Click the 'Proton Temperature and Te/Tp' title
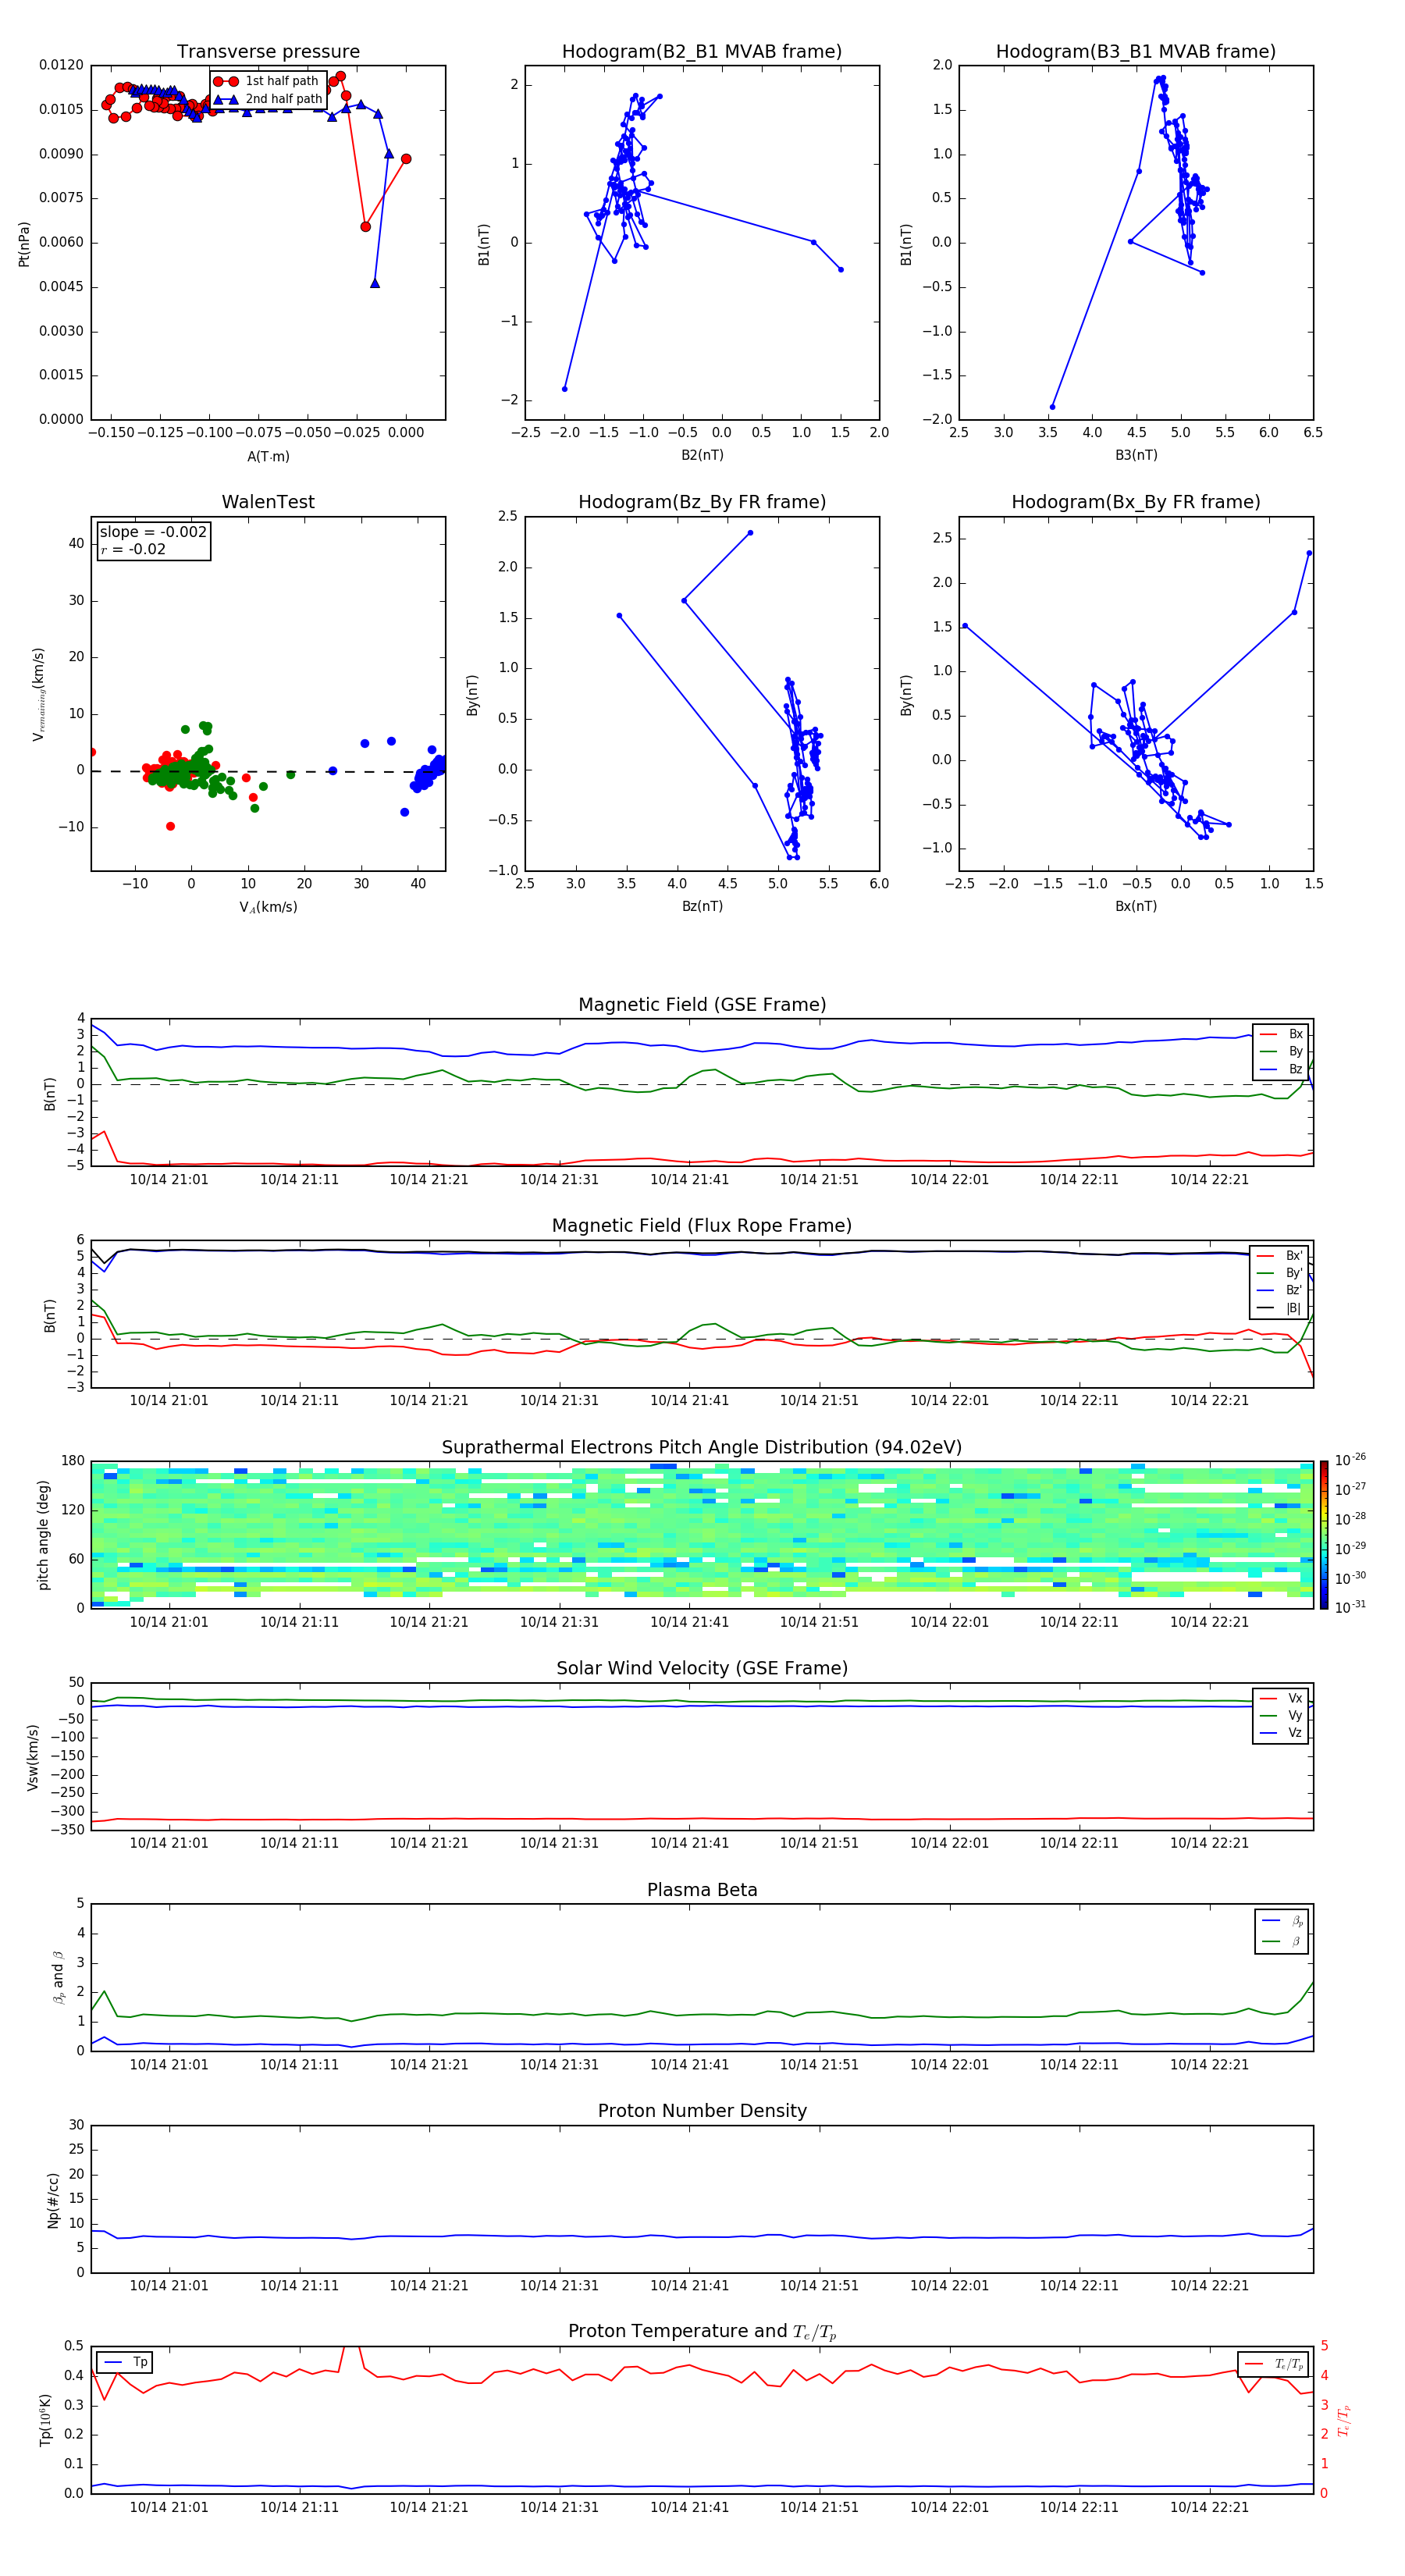 [702, 2332]
